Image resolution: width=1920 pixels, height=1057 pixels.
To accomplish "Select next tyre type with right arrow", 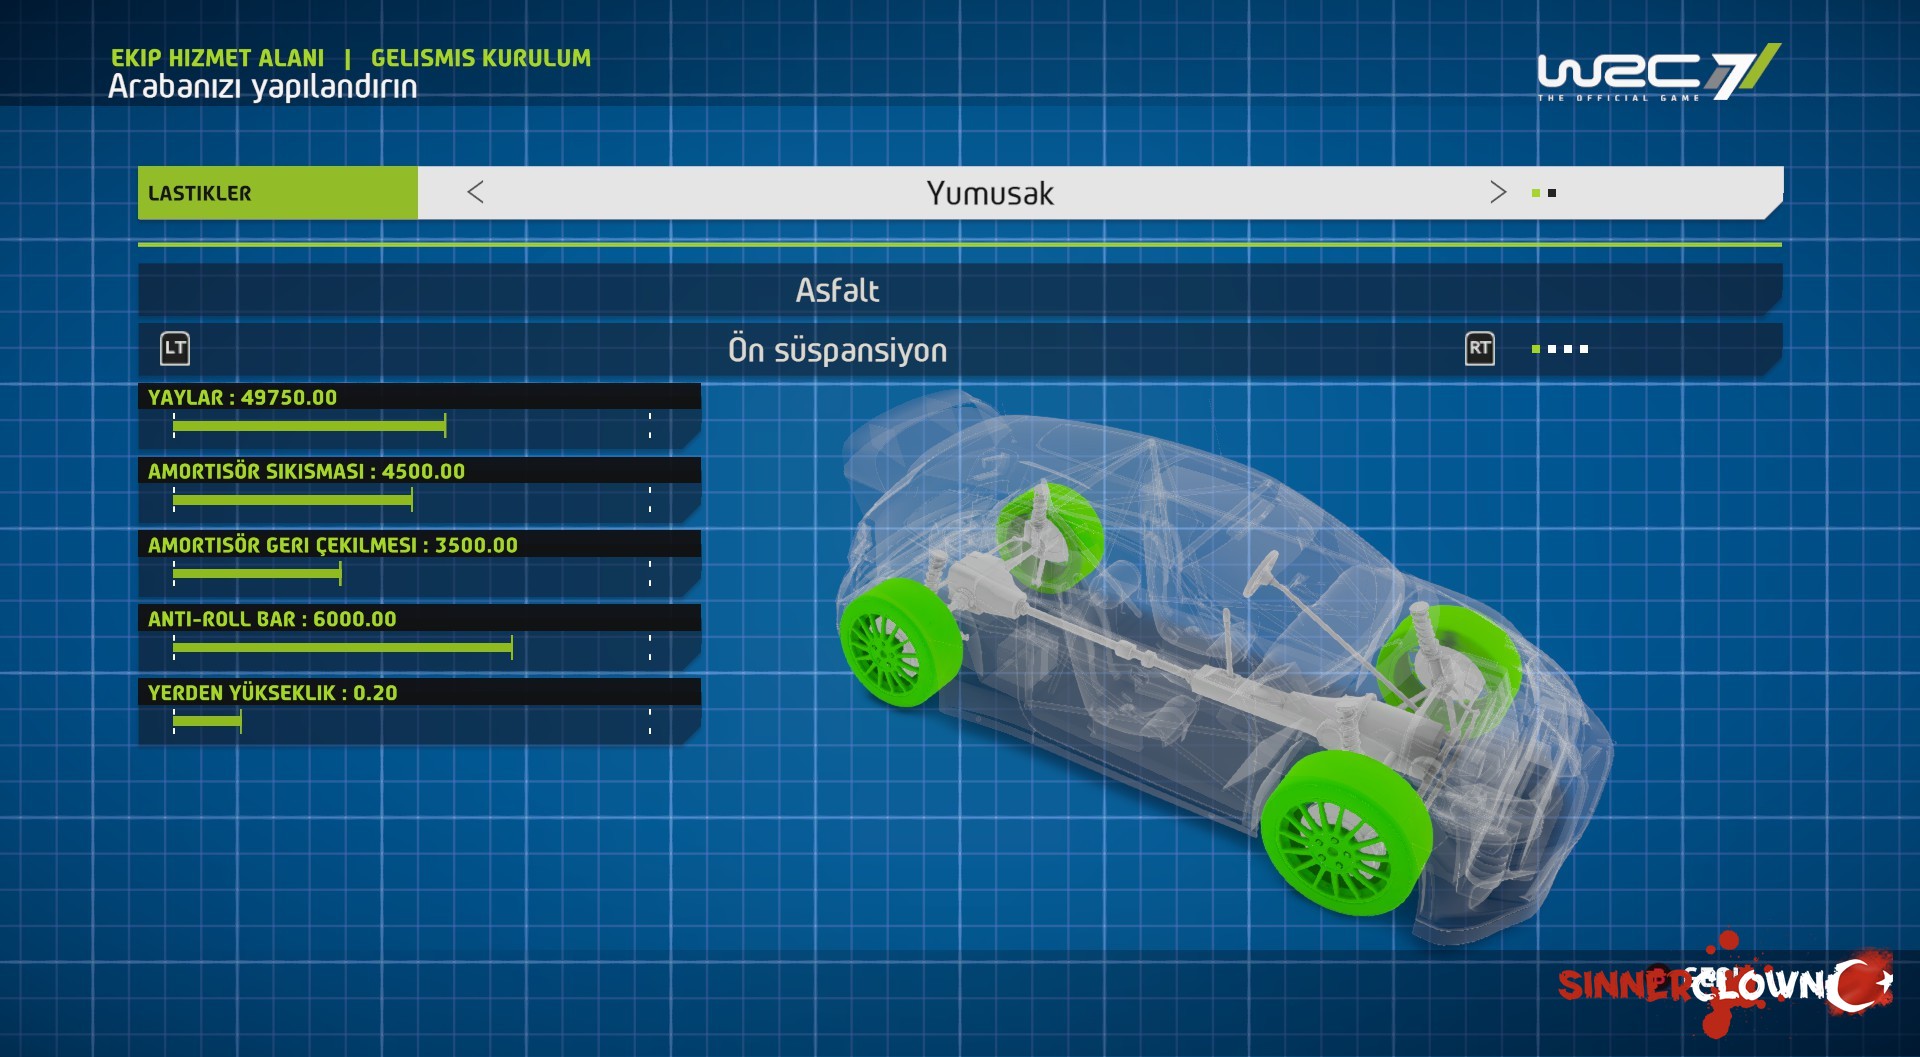I will (1497, 192).
